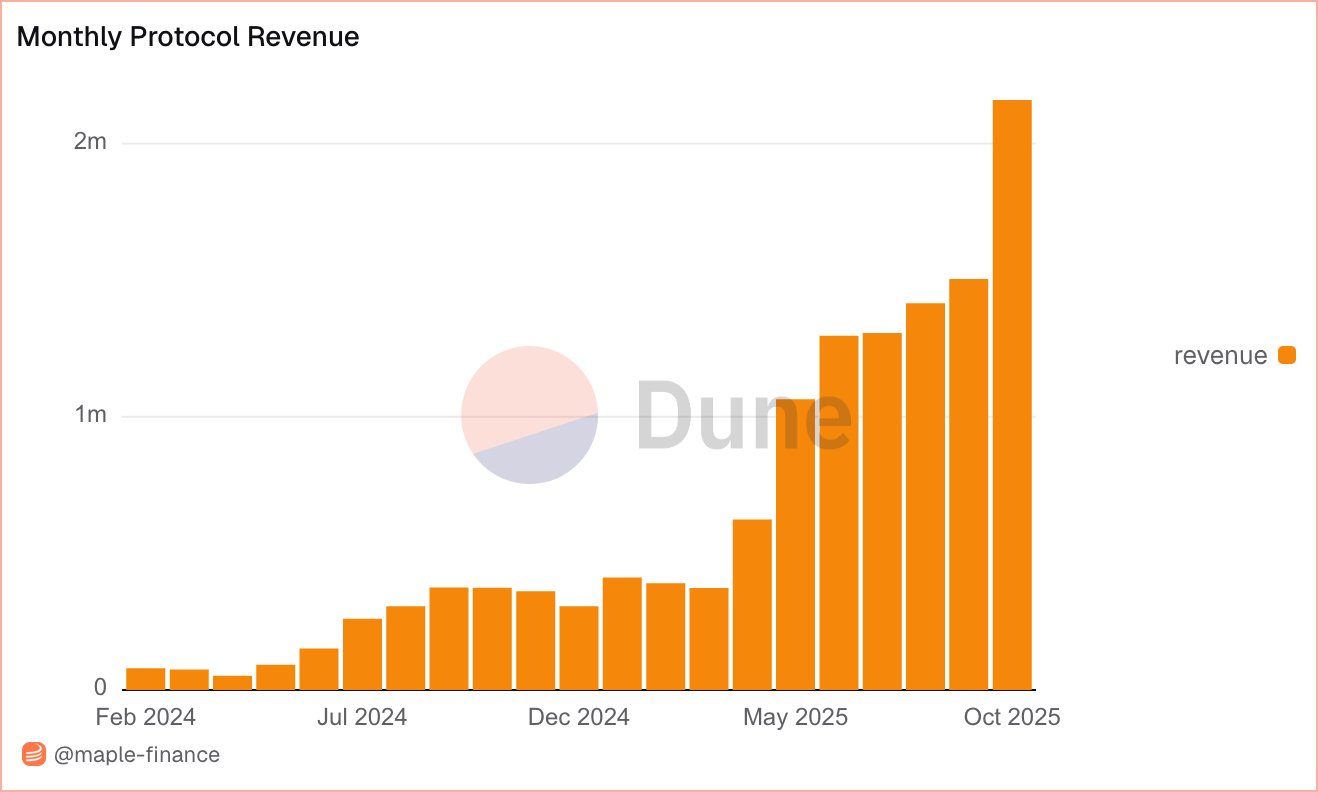Click the Feb 2024 x-axis label

pos(148,717)
